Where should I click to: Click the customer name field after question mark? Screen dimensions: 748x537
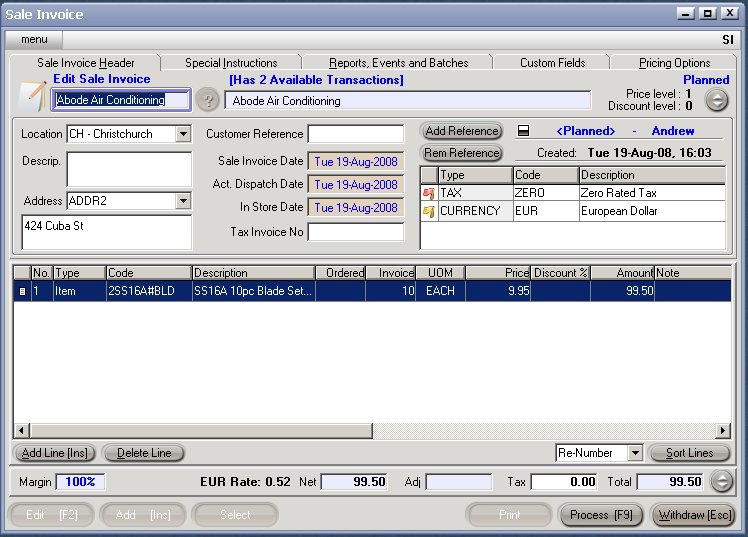coord(408,101)
